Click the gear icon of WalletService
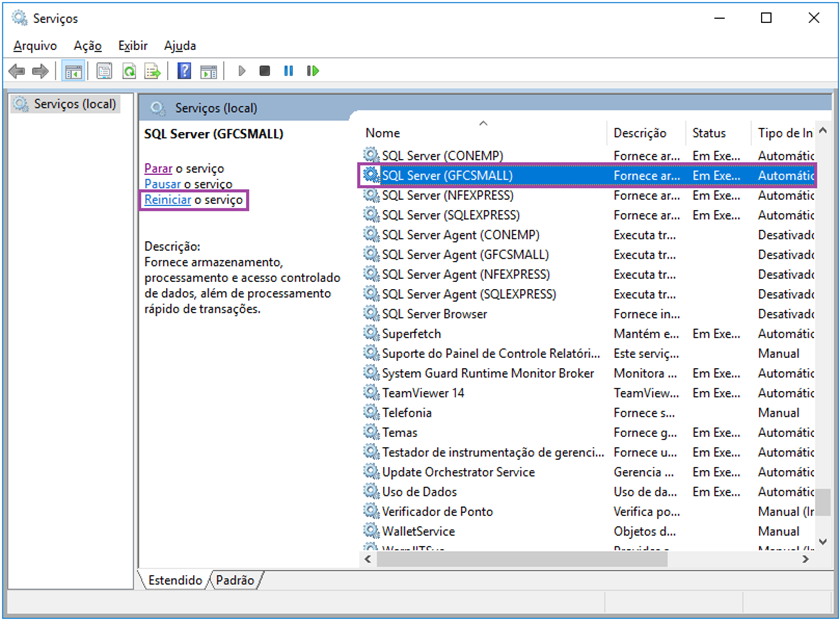840x622 pixels. pos(371,531)
